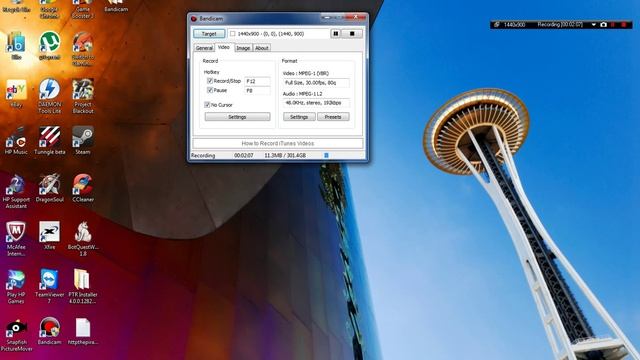Click the Bandicam title bar icon
640x360 pixels.
tap(194, 19)
